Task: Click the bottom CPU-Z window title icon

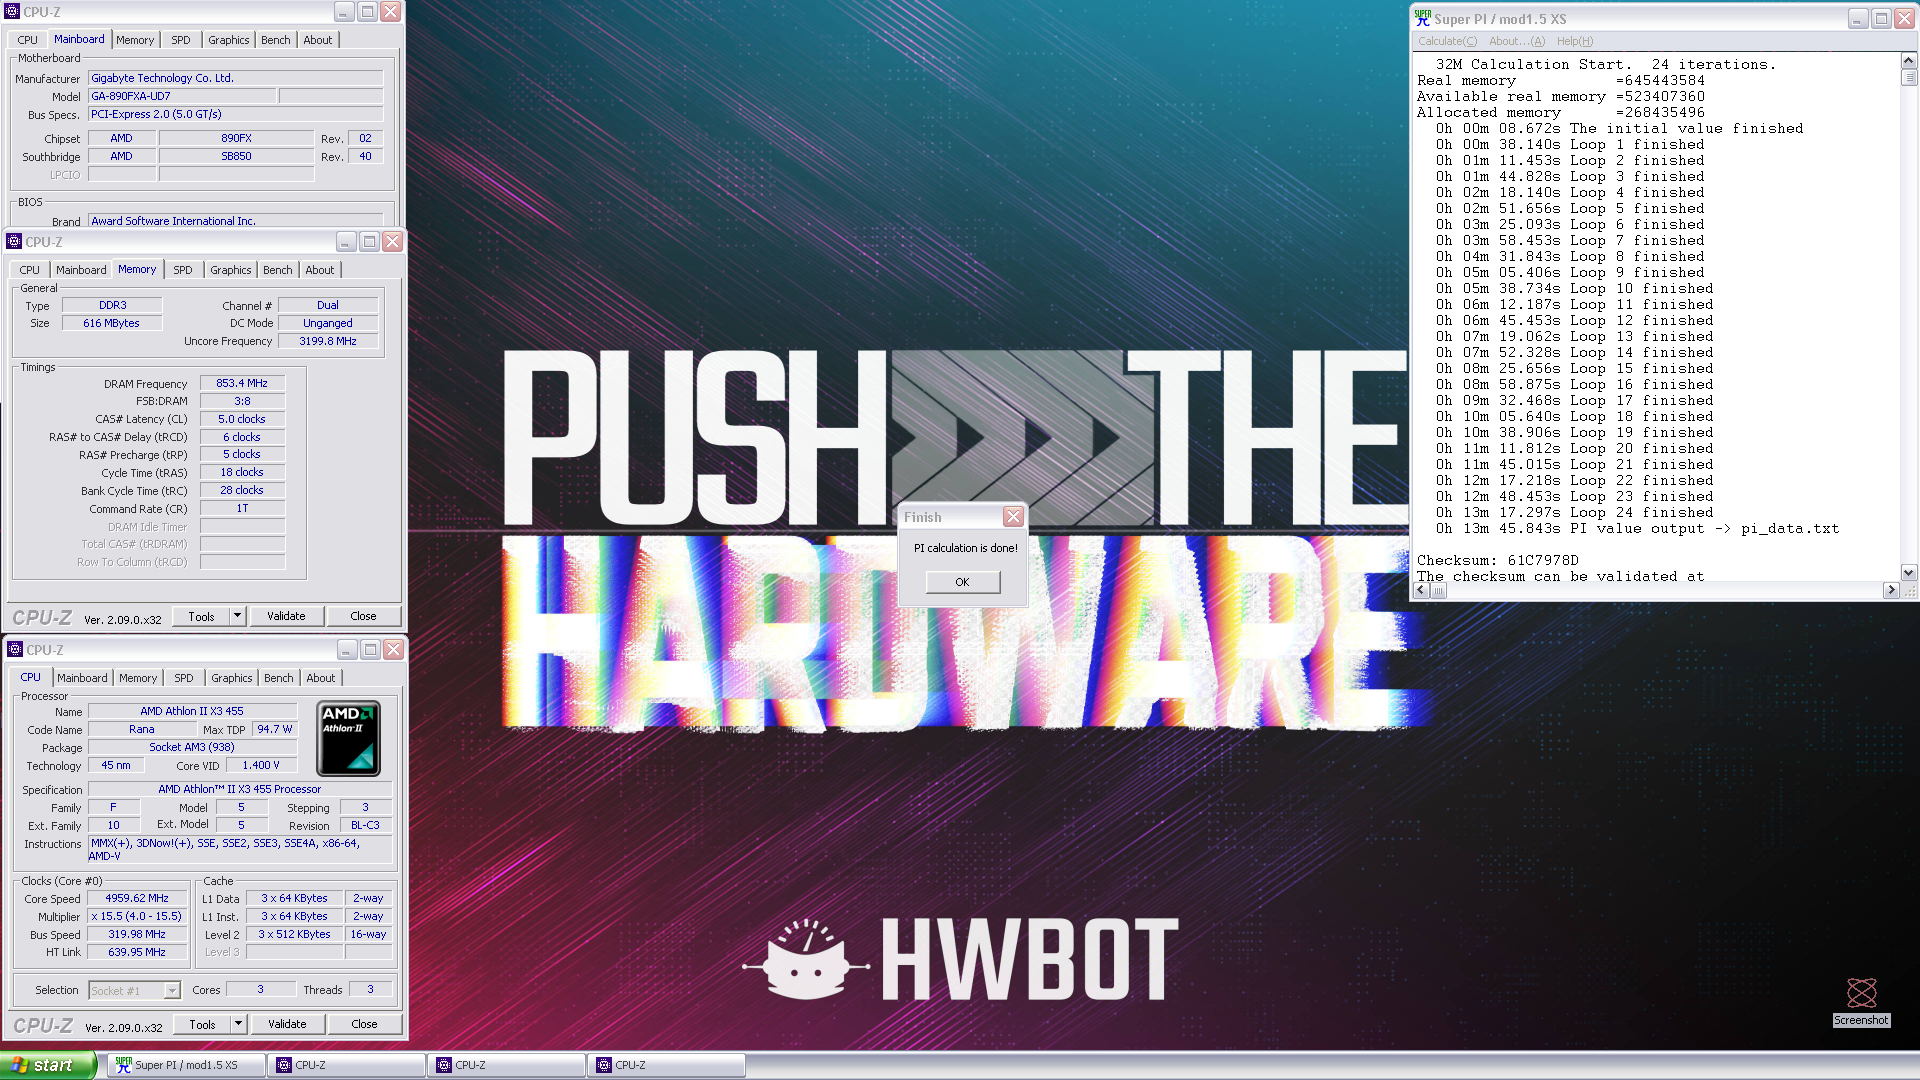Action: [15, 650]
